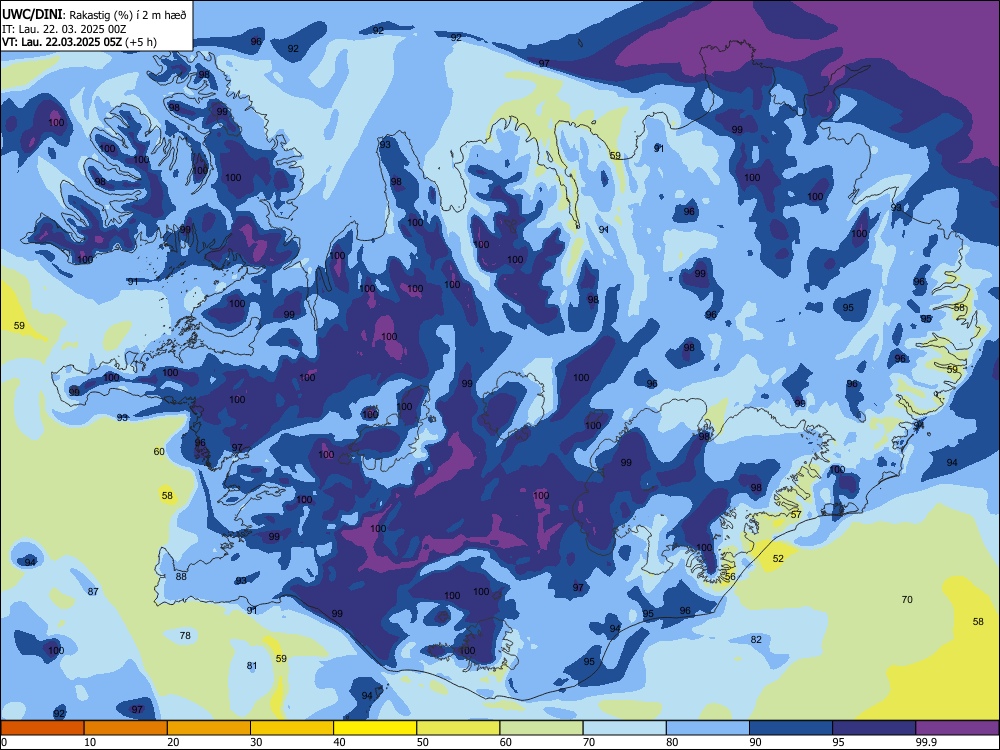The image size is (1000, 750).
Task: Click the 78 humidity value on the map
Action: (x=185, y=636)
